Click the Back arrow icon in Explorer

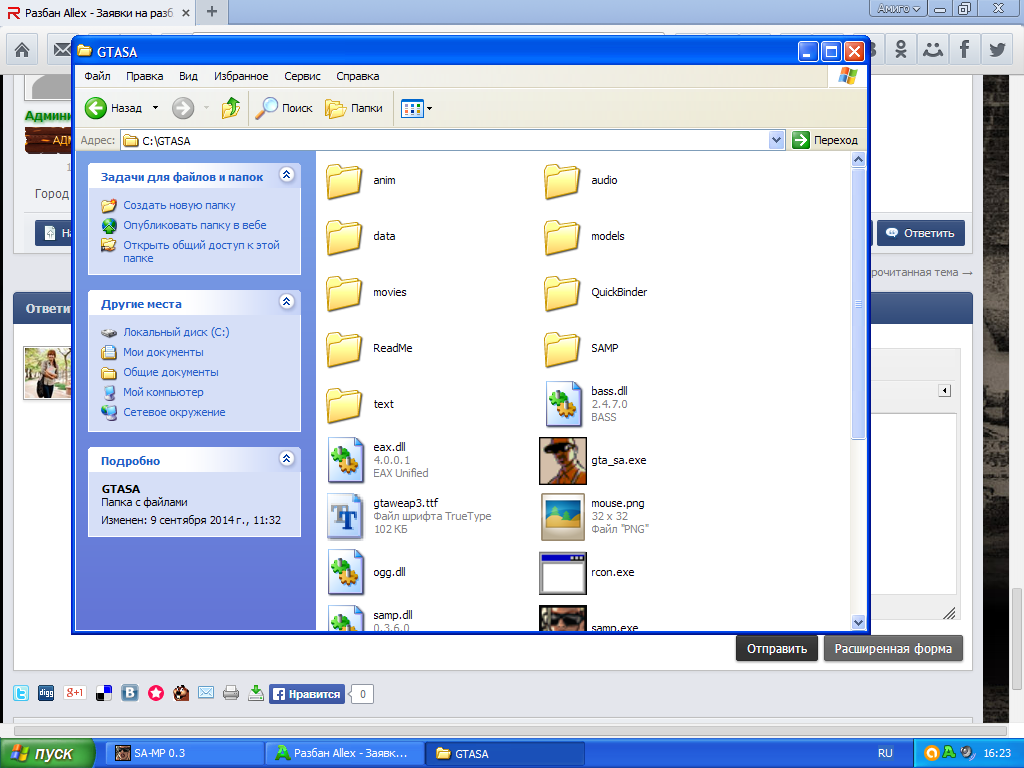point(96,108)
